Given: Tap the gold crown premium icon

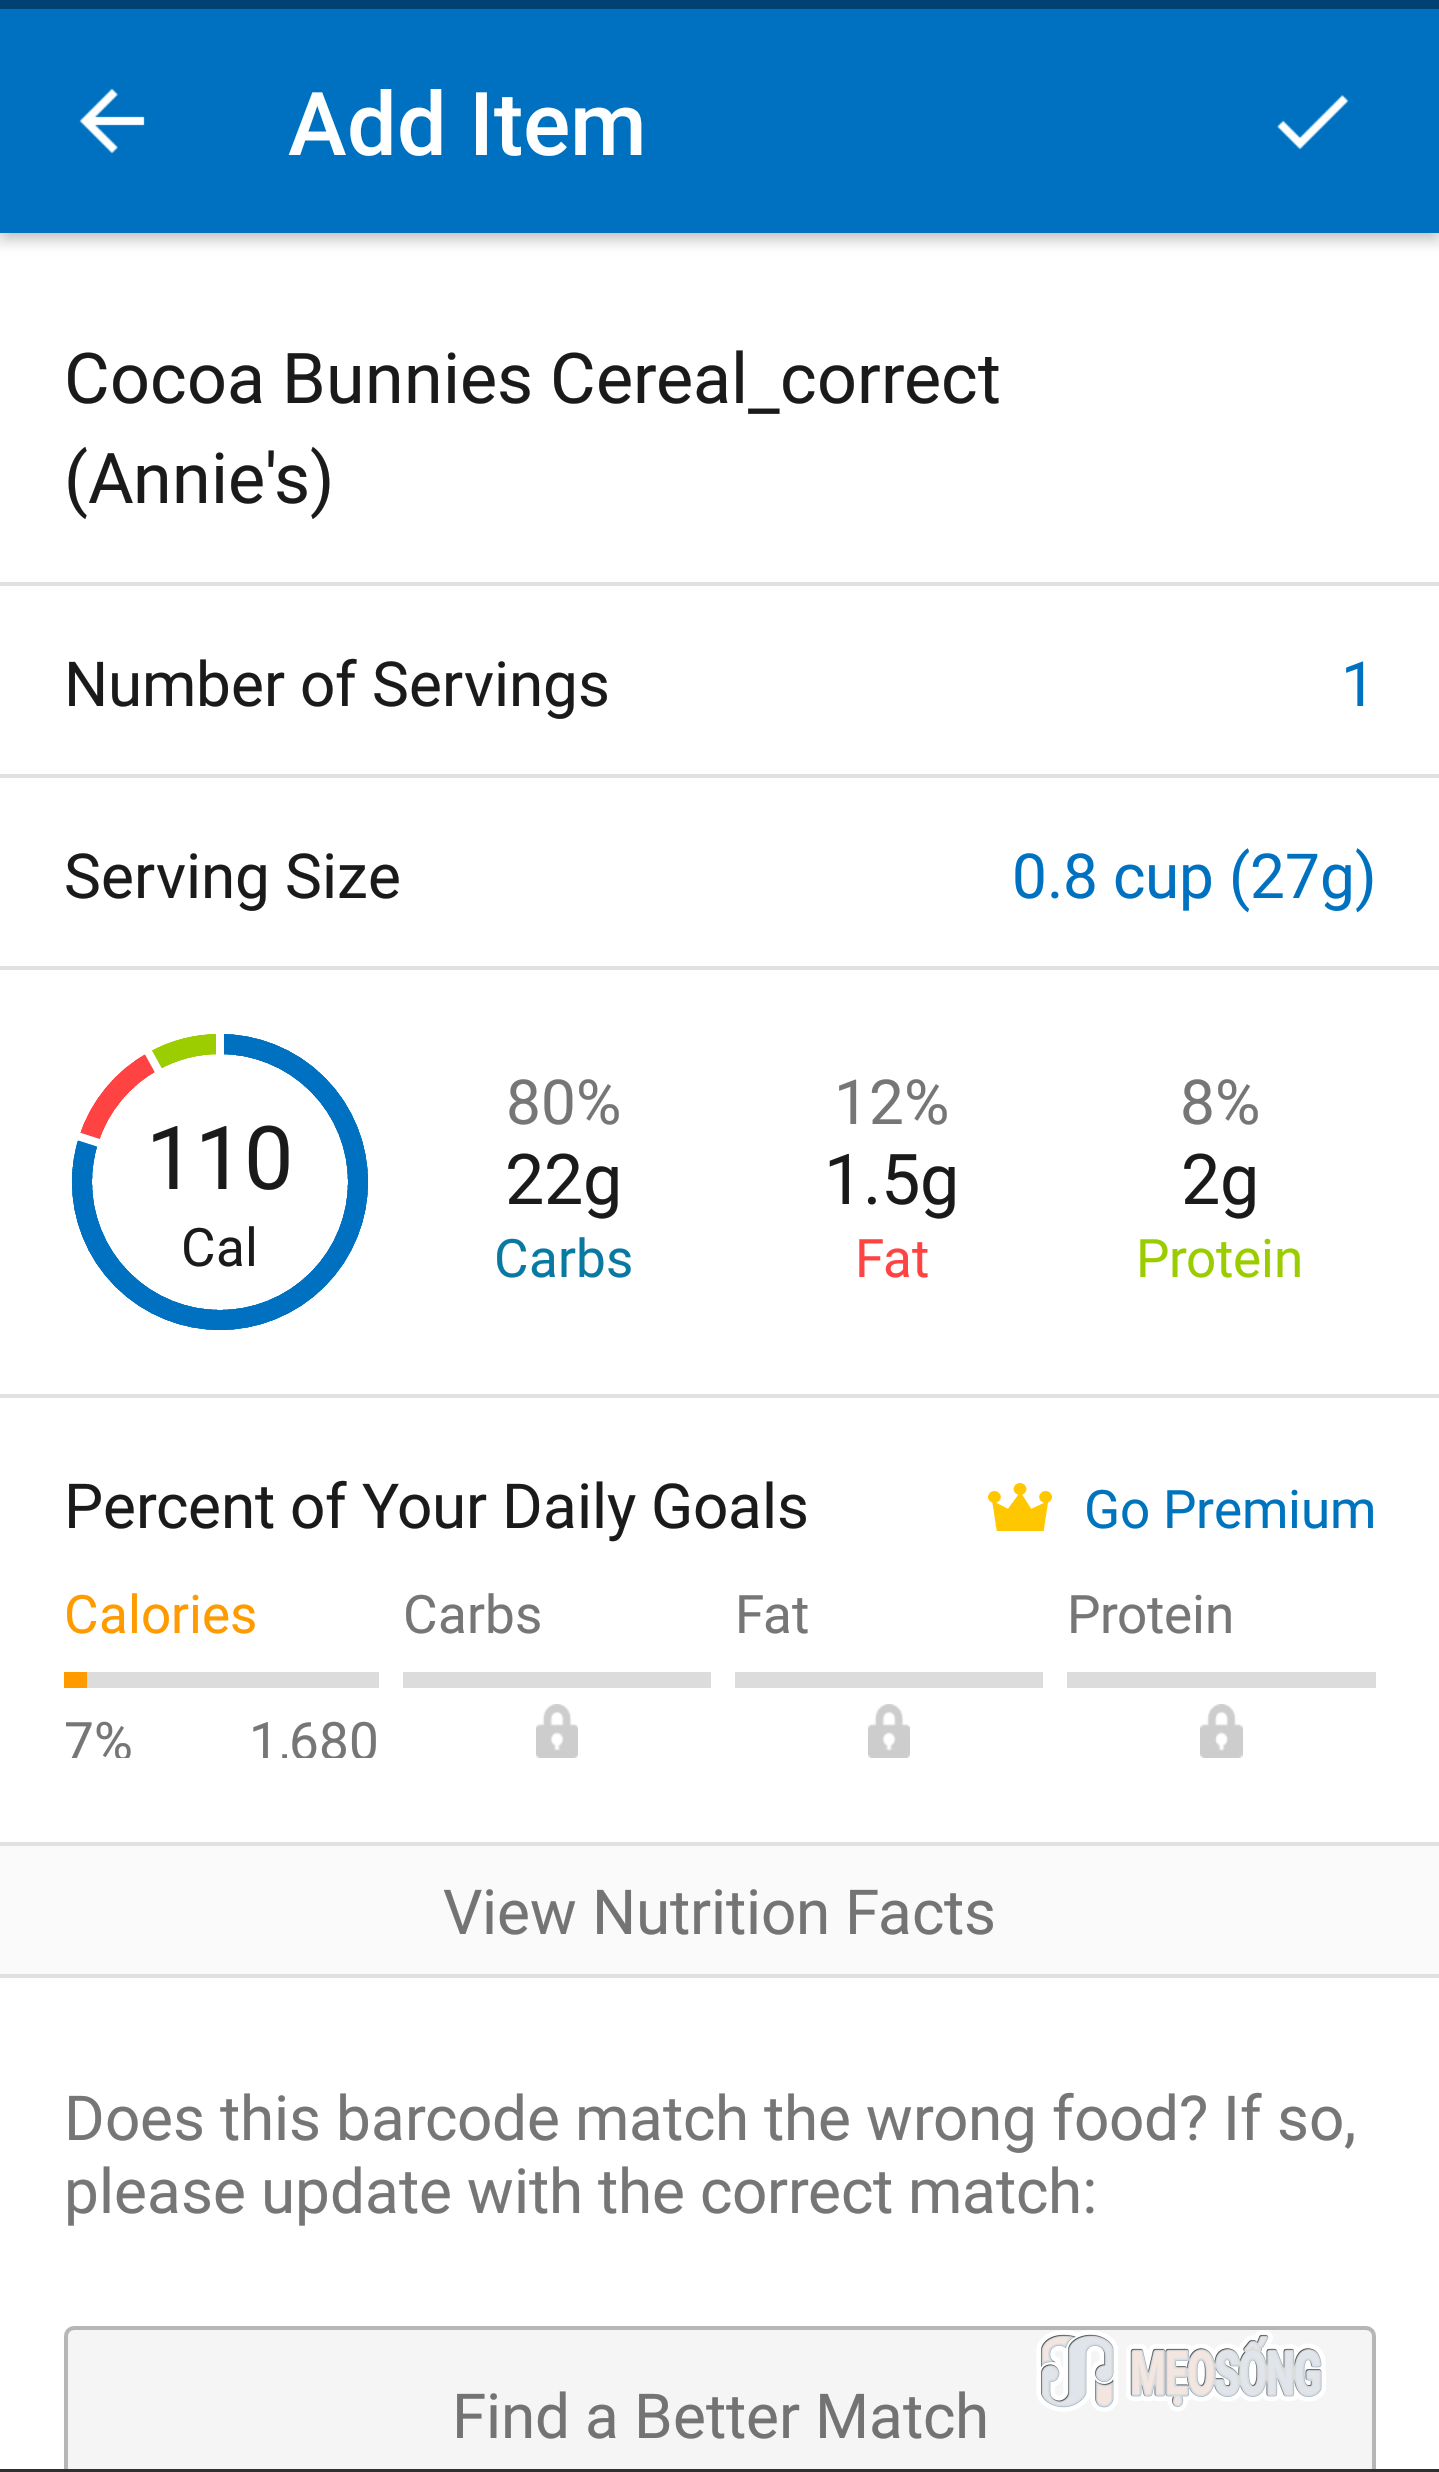Looking at the screenshot, I should coord(1019,1508).
